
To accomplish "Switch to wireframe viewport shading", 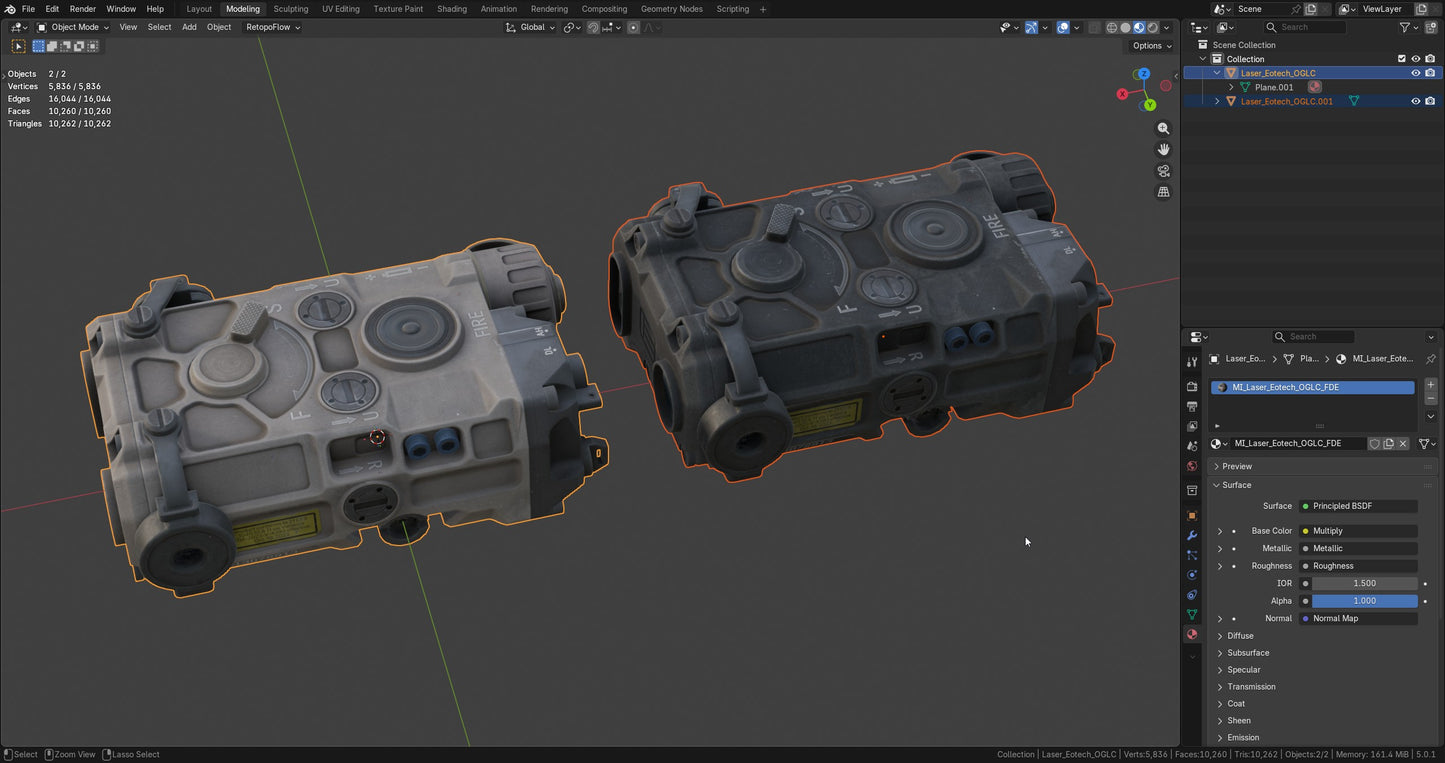I will [1111, 28].
